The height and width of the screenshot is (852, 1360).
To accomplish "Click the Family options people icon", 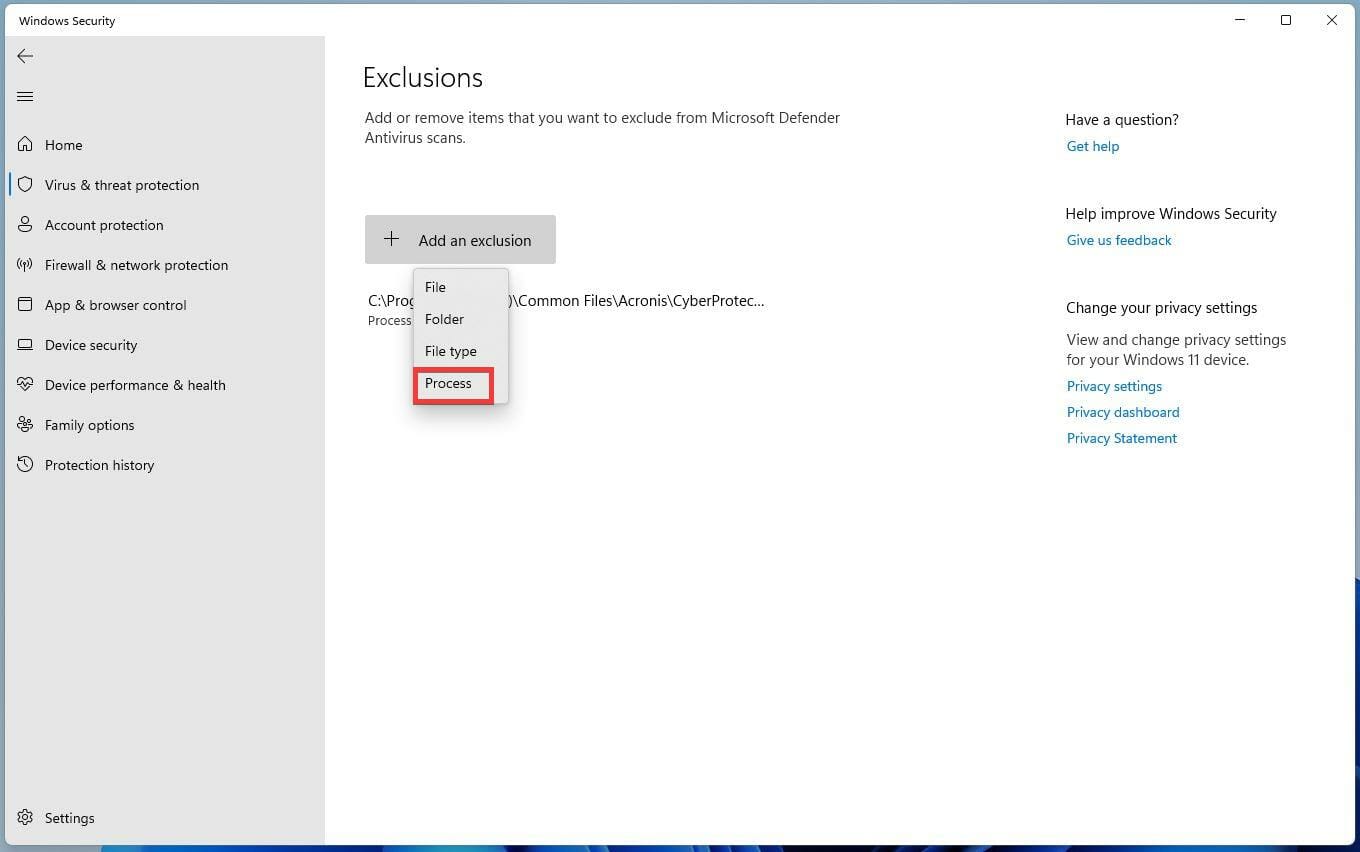I will click(25, 424).
